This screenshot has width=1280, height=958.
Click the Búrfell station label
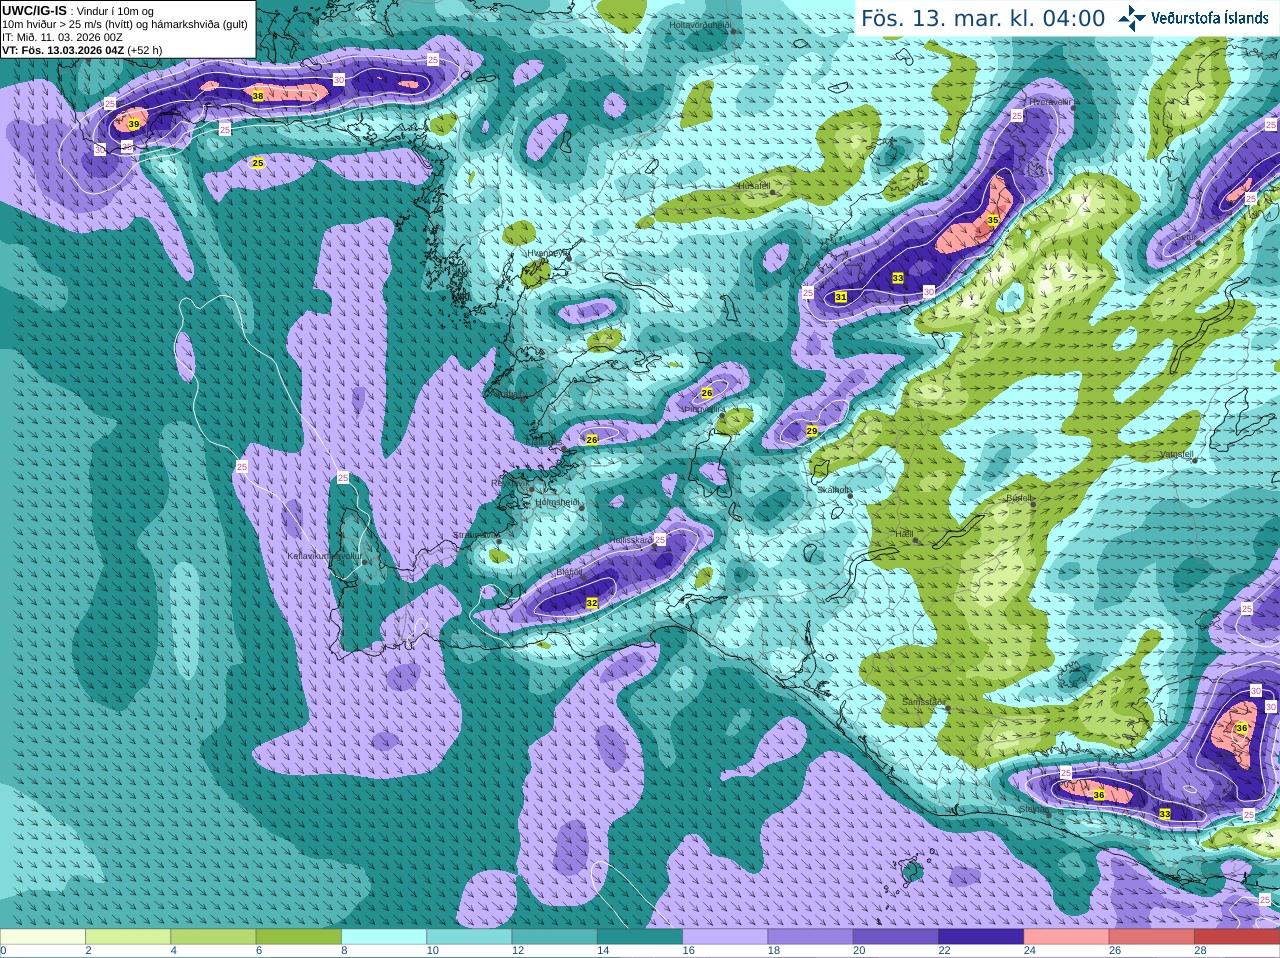coord(1019,497)
